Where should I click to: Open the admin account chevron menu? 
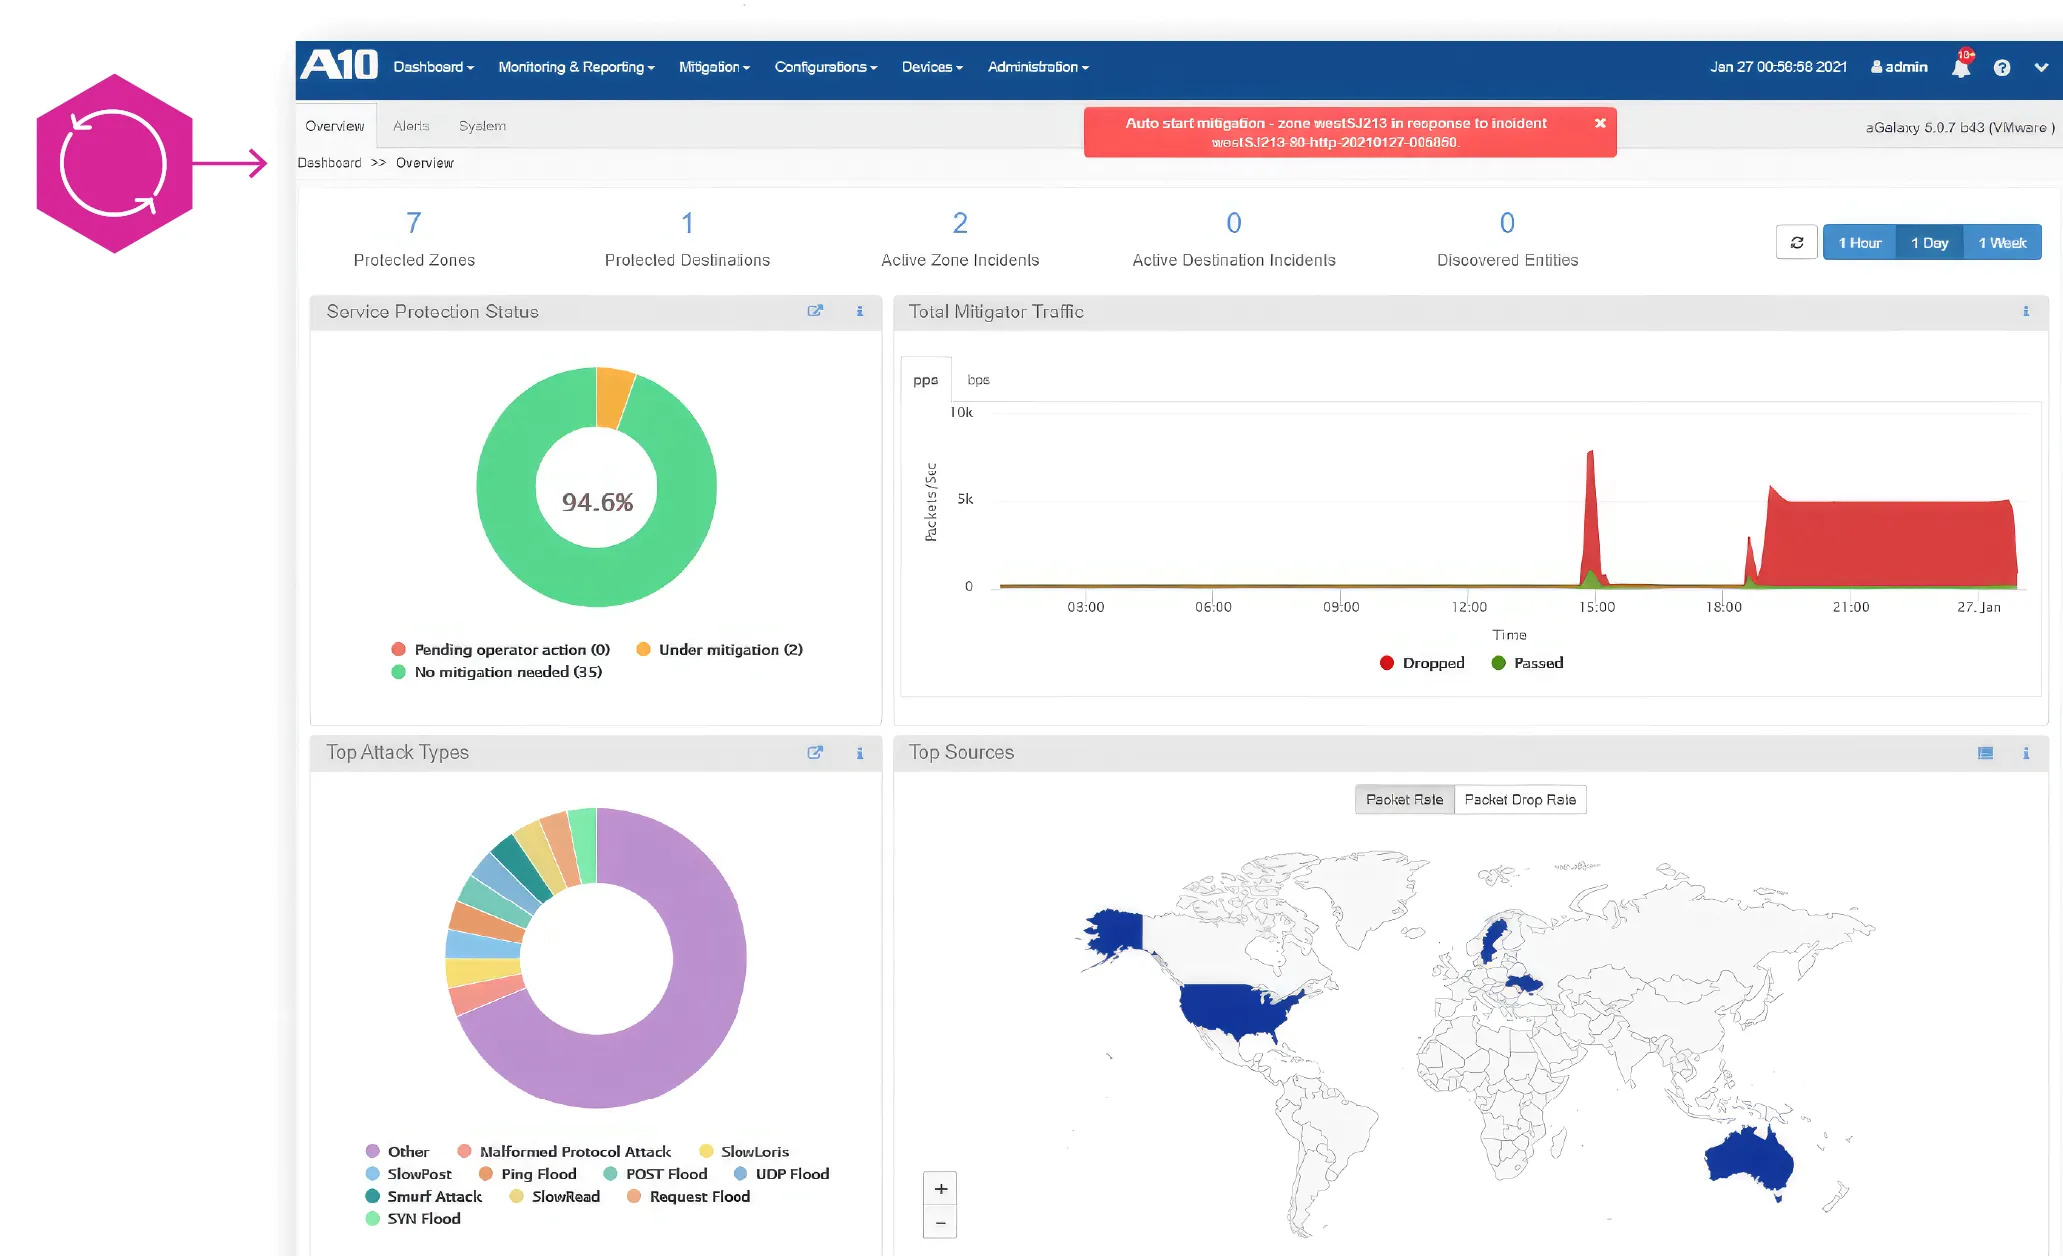(x=2040, y=67)
